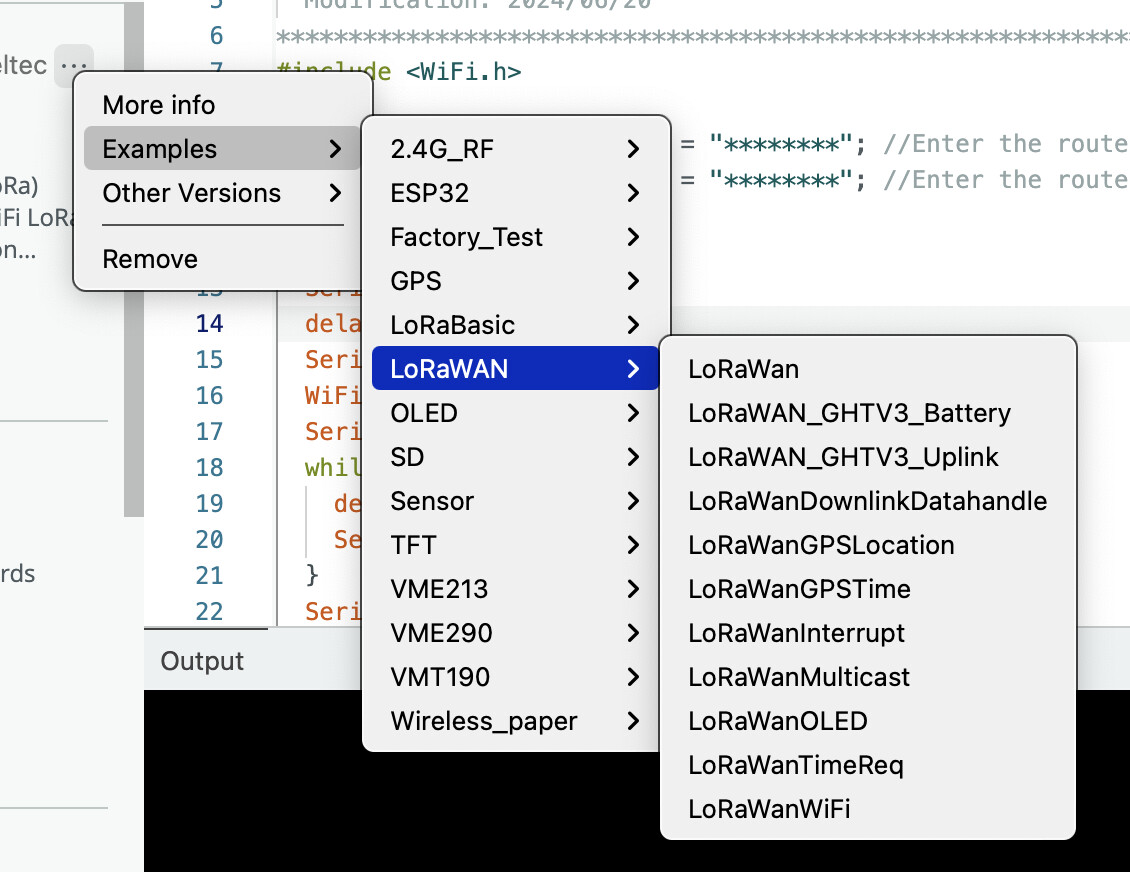Select the LoRaWanDownlinkDatahandle example
1130x872 pixels.
(x=866, y=501)
